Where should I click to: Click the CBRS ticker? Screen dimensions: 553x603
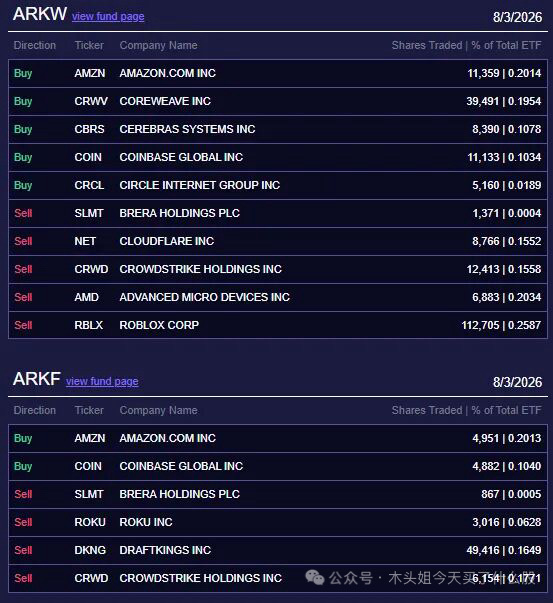[89, 129]
